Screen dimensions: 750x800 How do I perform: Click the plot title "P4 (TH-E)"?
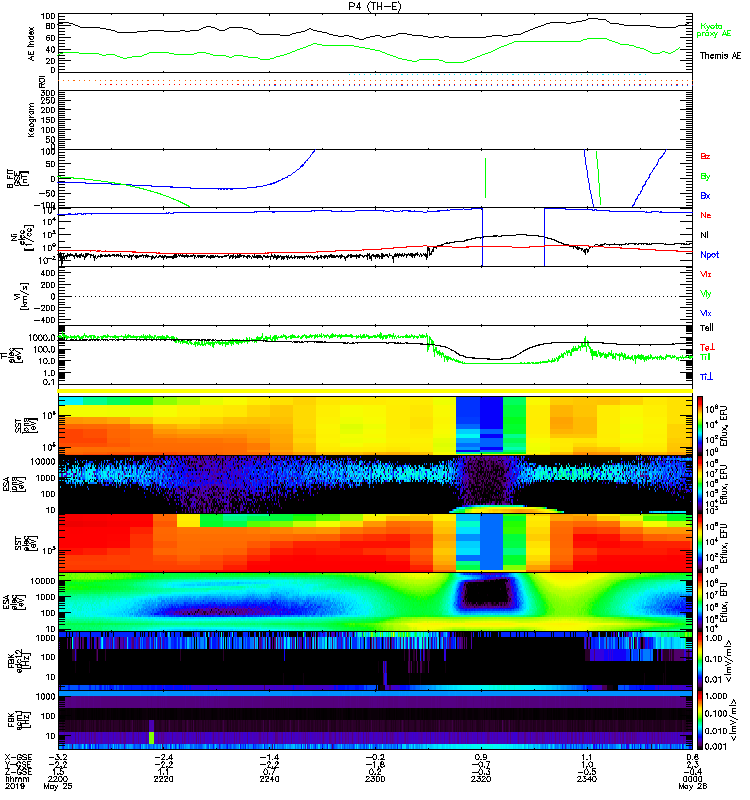[x=375, y=6]
